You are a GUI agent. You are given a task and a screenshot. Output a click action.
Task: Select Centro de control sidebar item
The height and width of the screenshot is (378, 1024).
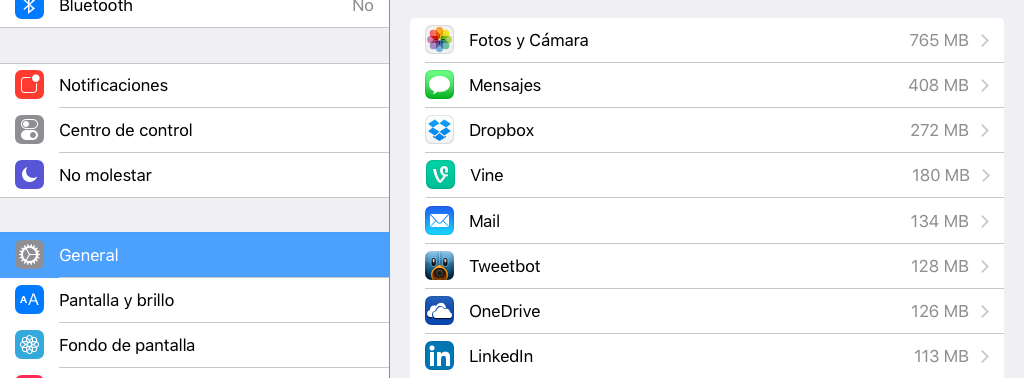[x=195, y=130]
